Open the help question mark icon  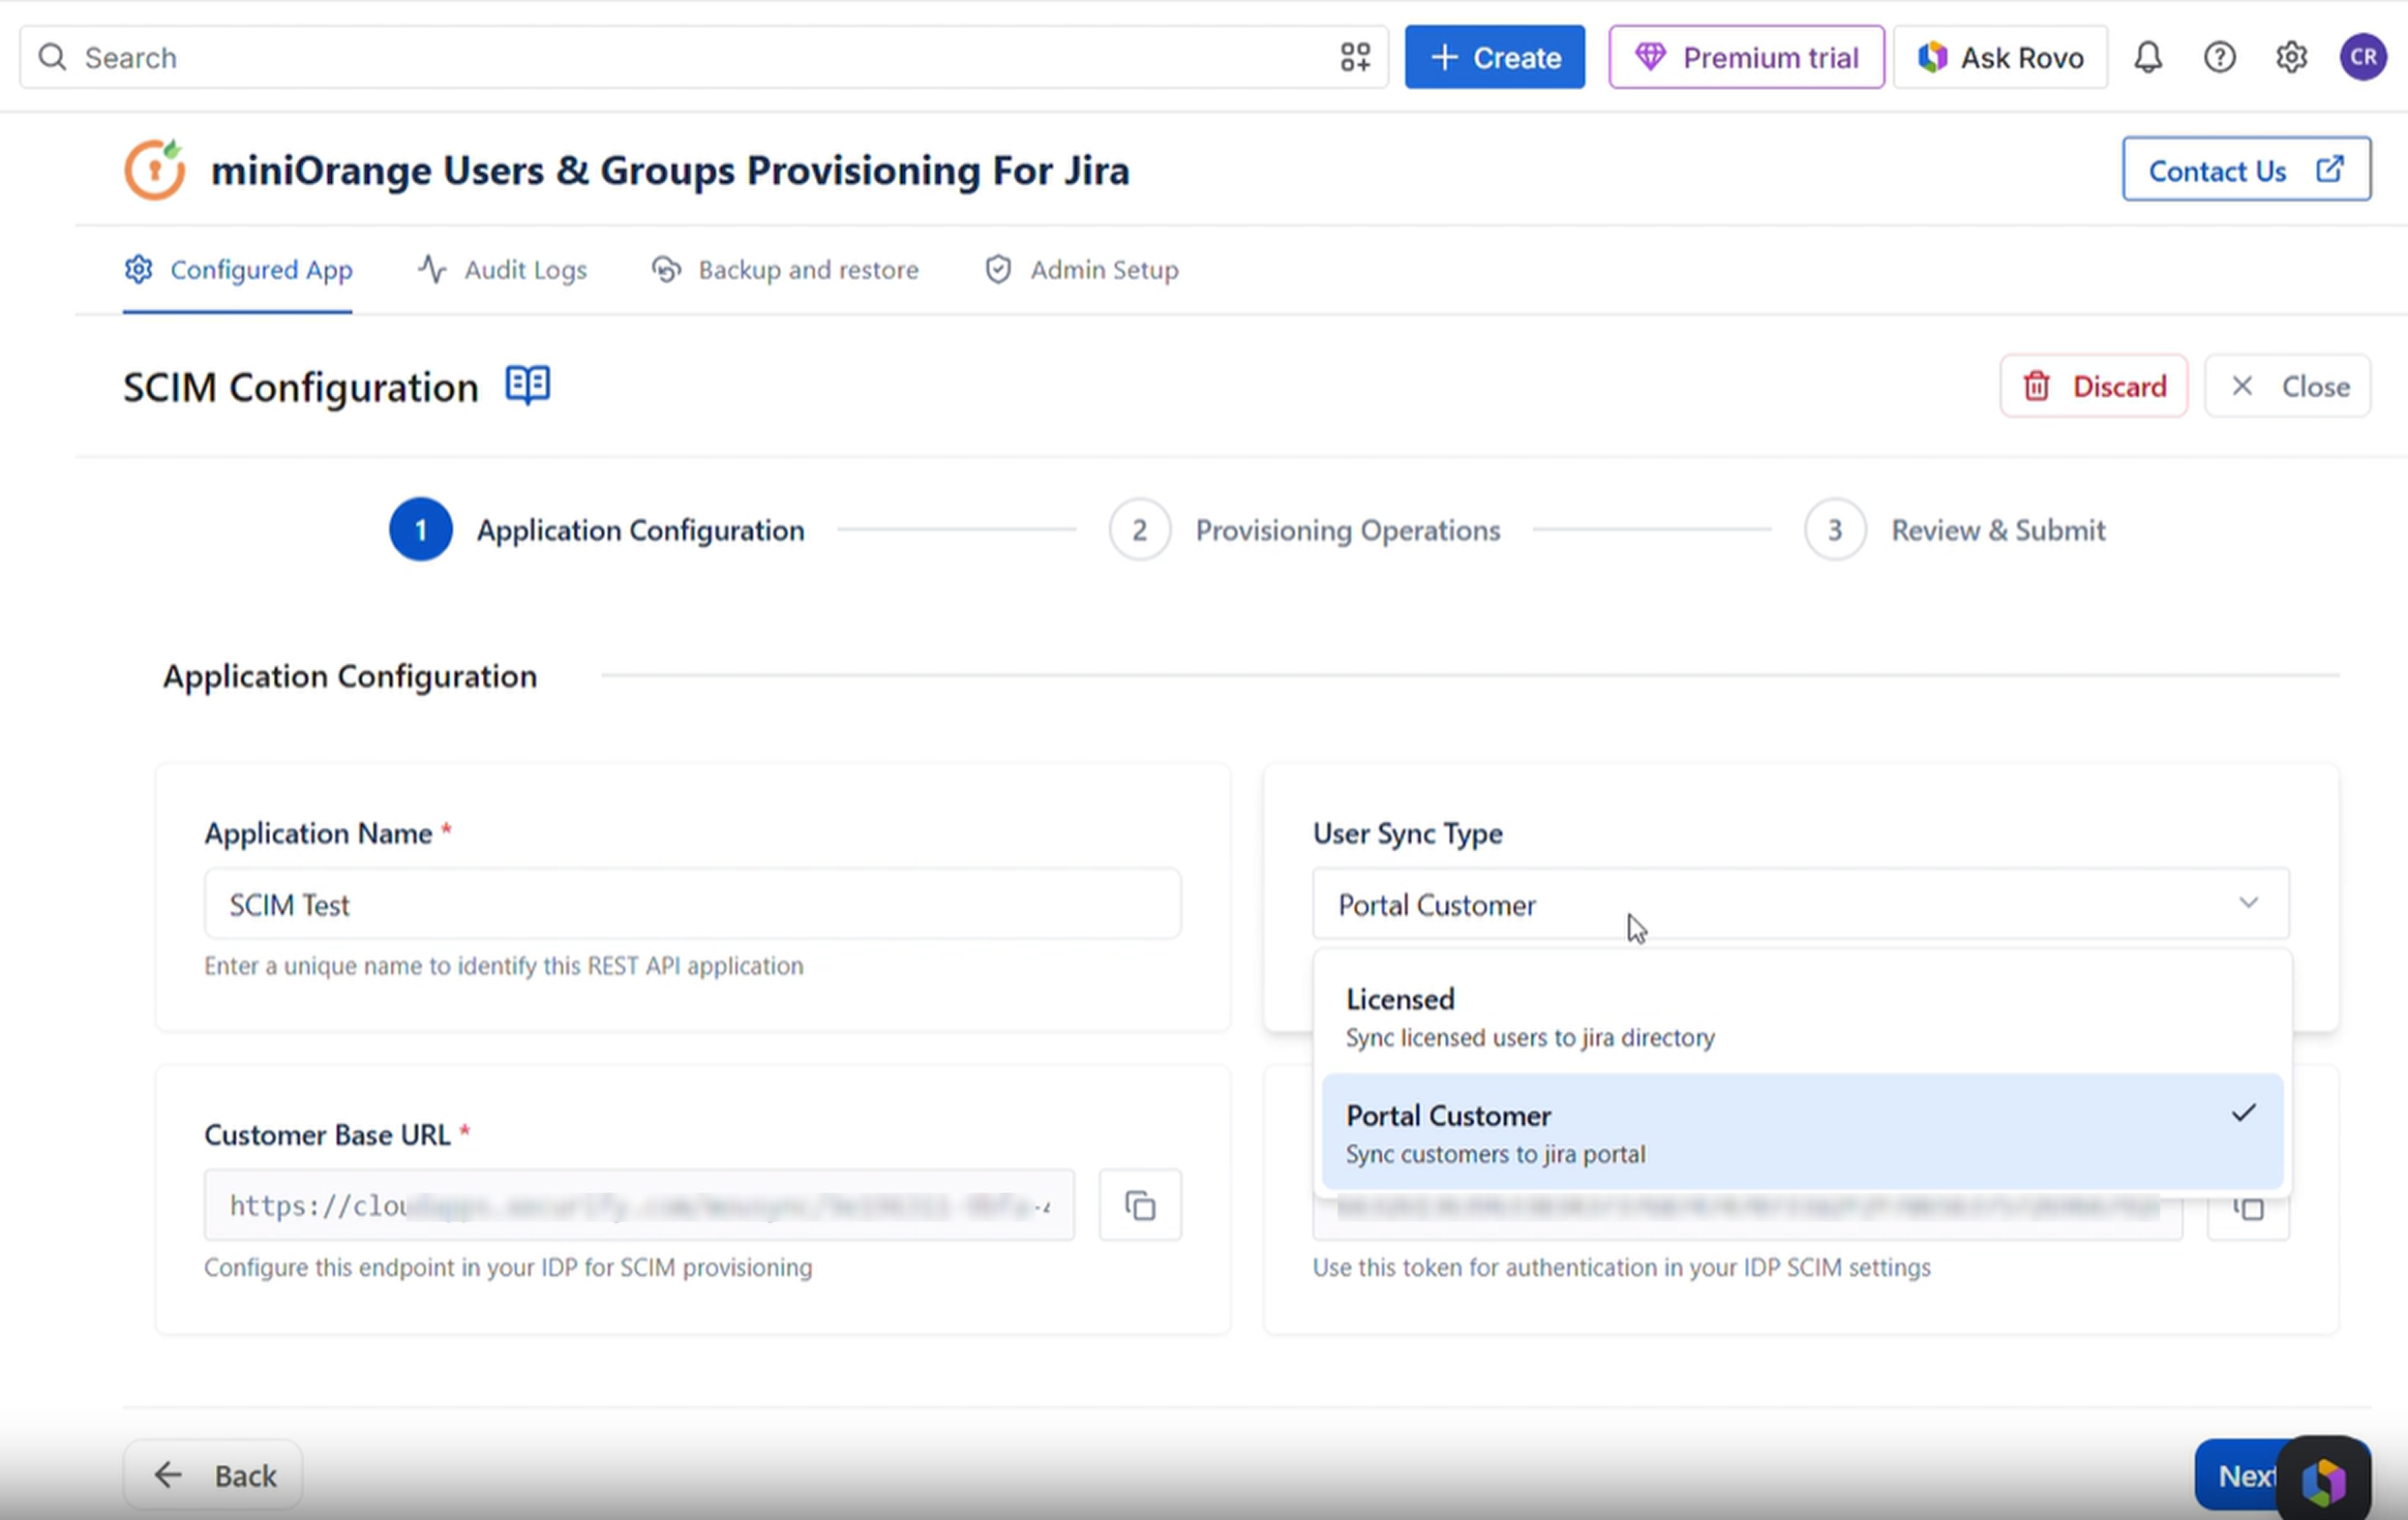(2220, 57)
